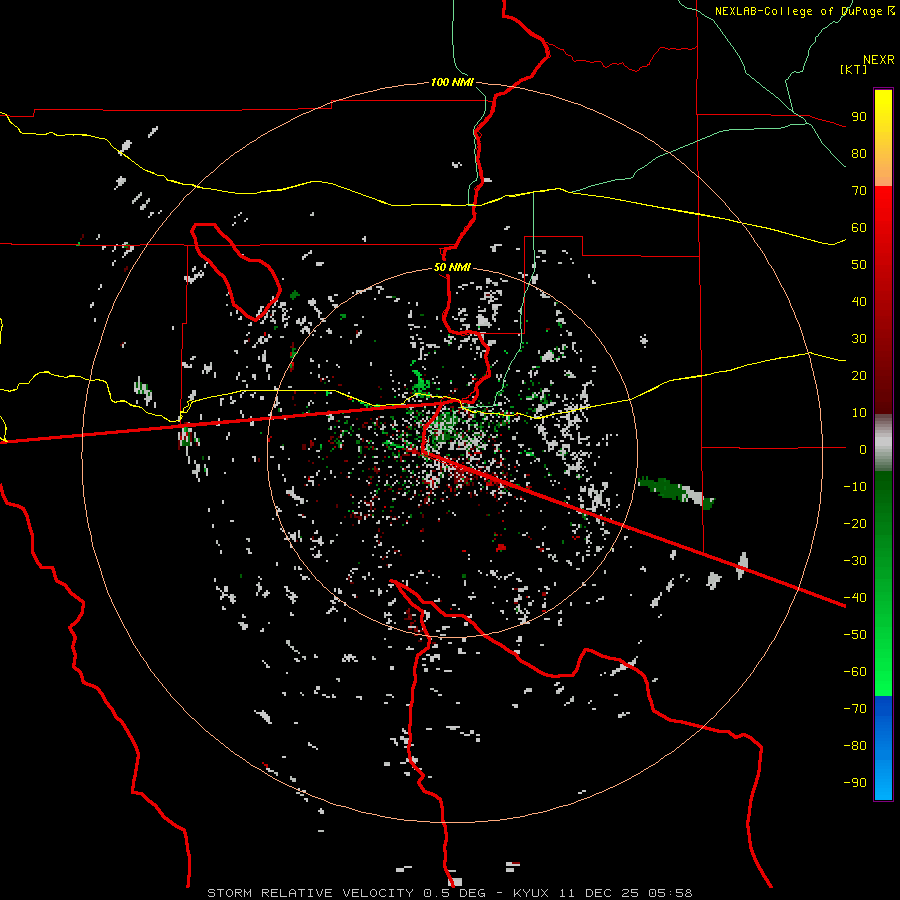Click the 10 value on the velocity scale
Viewport: 900px width, 900px height.
point(859,413)
